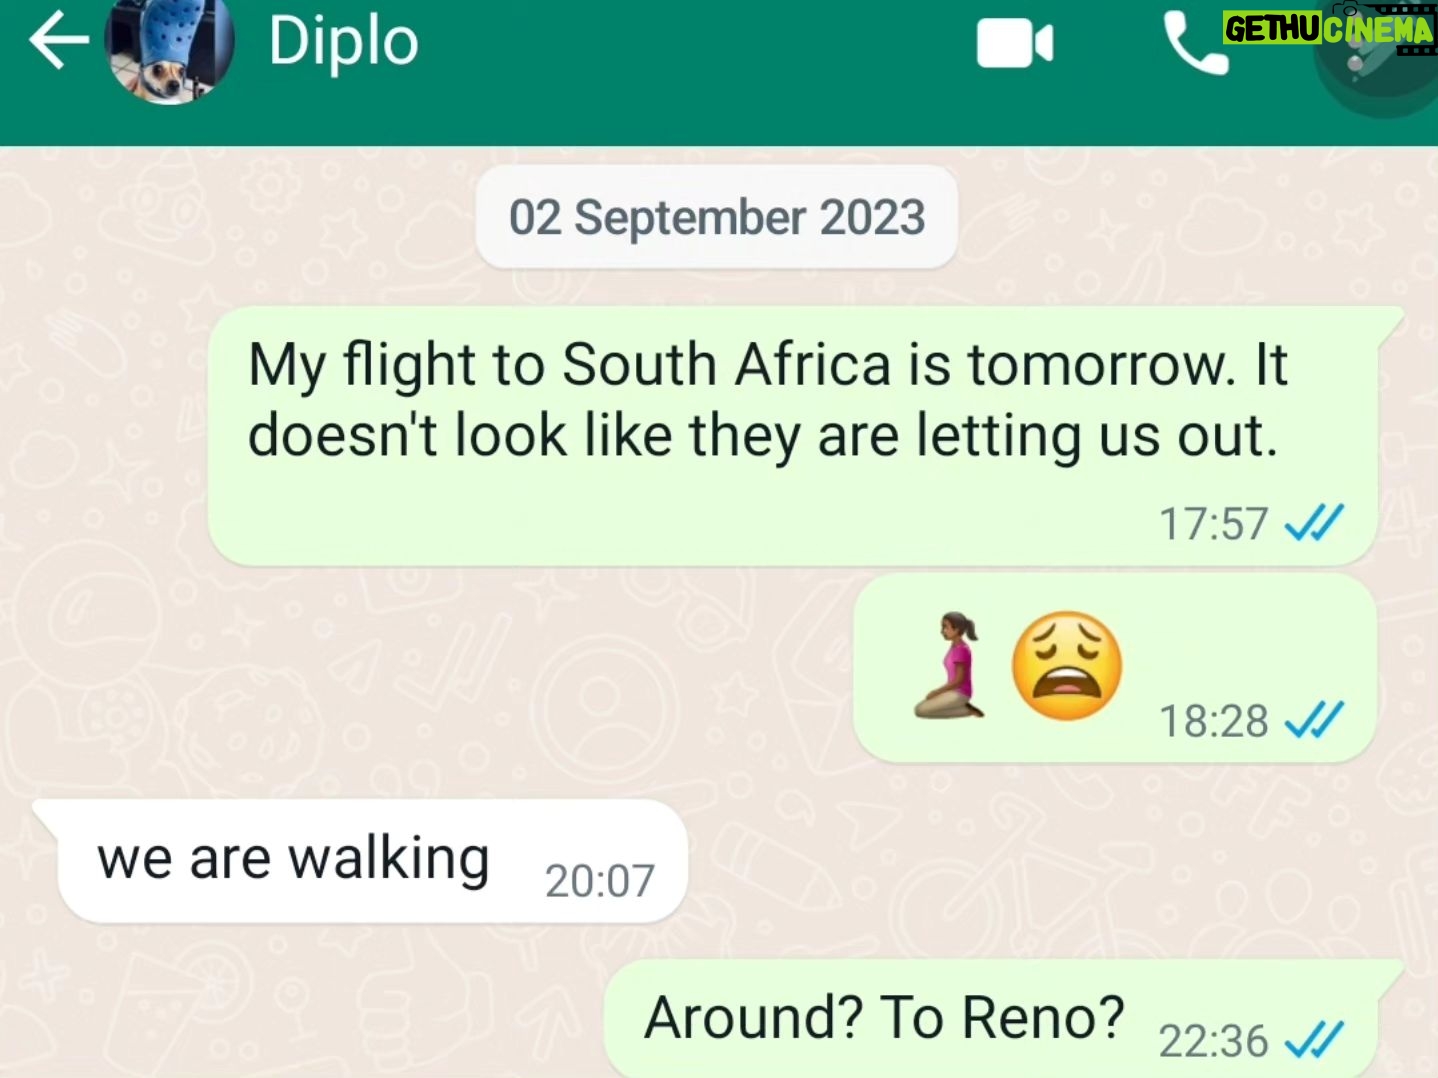Open Diplo's profile picture
The height and width of the screenshot is (1078, 1438).
[170, 50]
